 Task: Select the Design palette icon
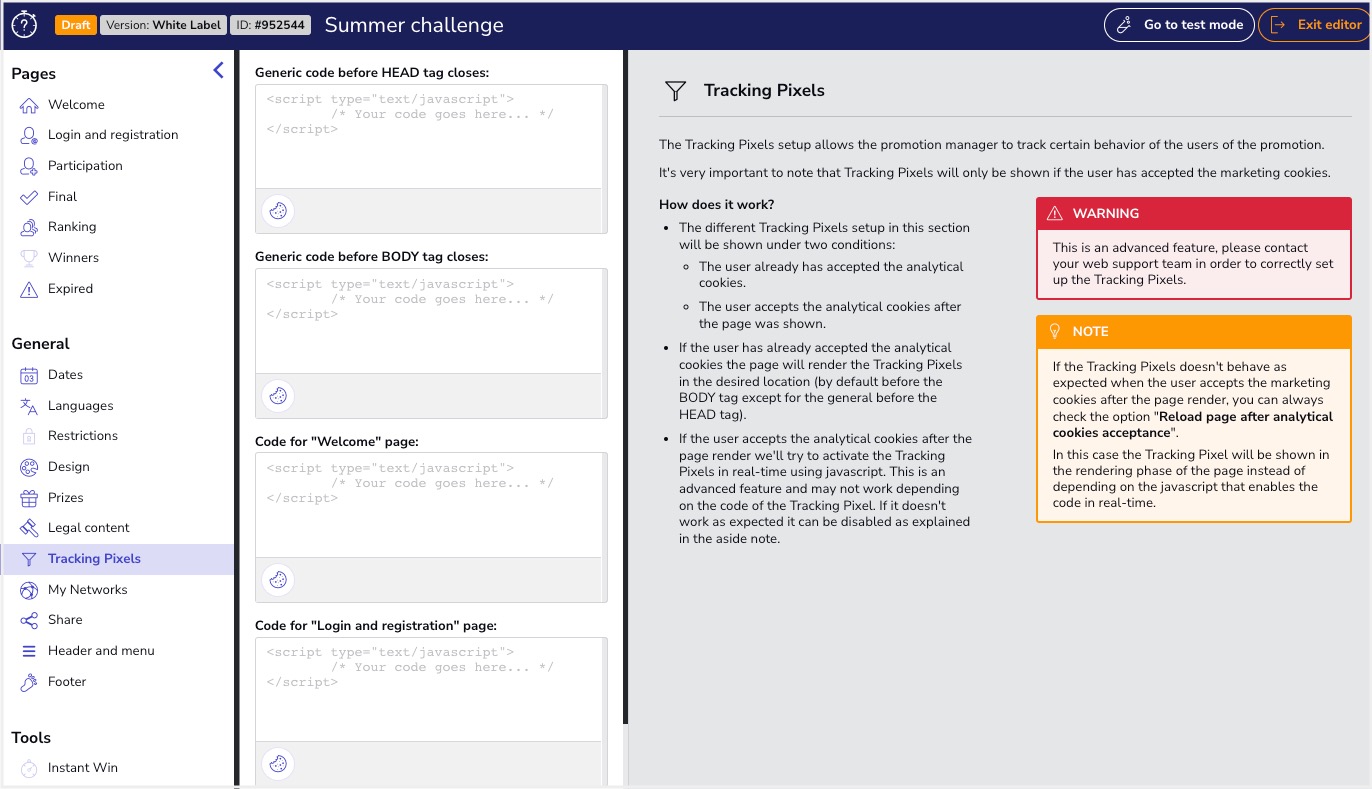tap(29, 467)
